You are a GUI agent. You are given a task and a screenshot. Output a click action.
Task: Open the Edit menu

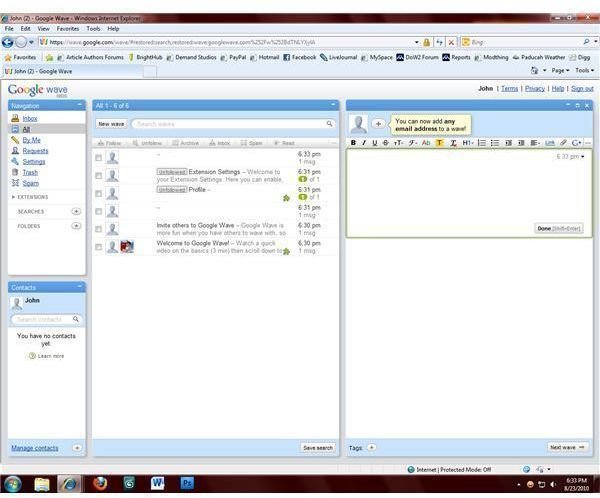(x=25, y=29)
